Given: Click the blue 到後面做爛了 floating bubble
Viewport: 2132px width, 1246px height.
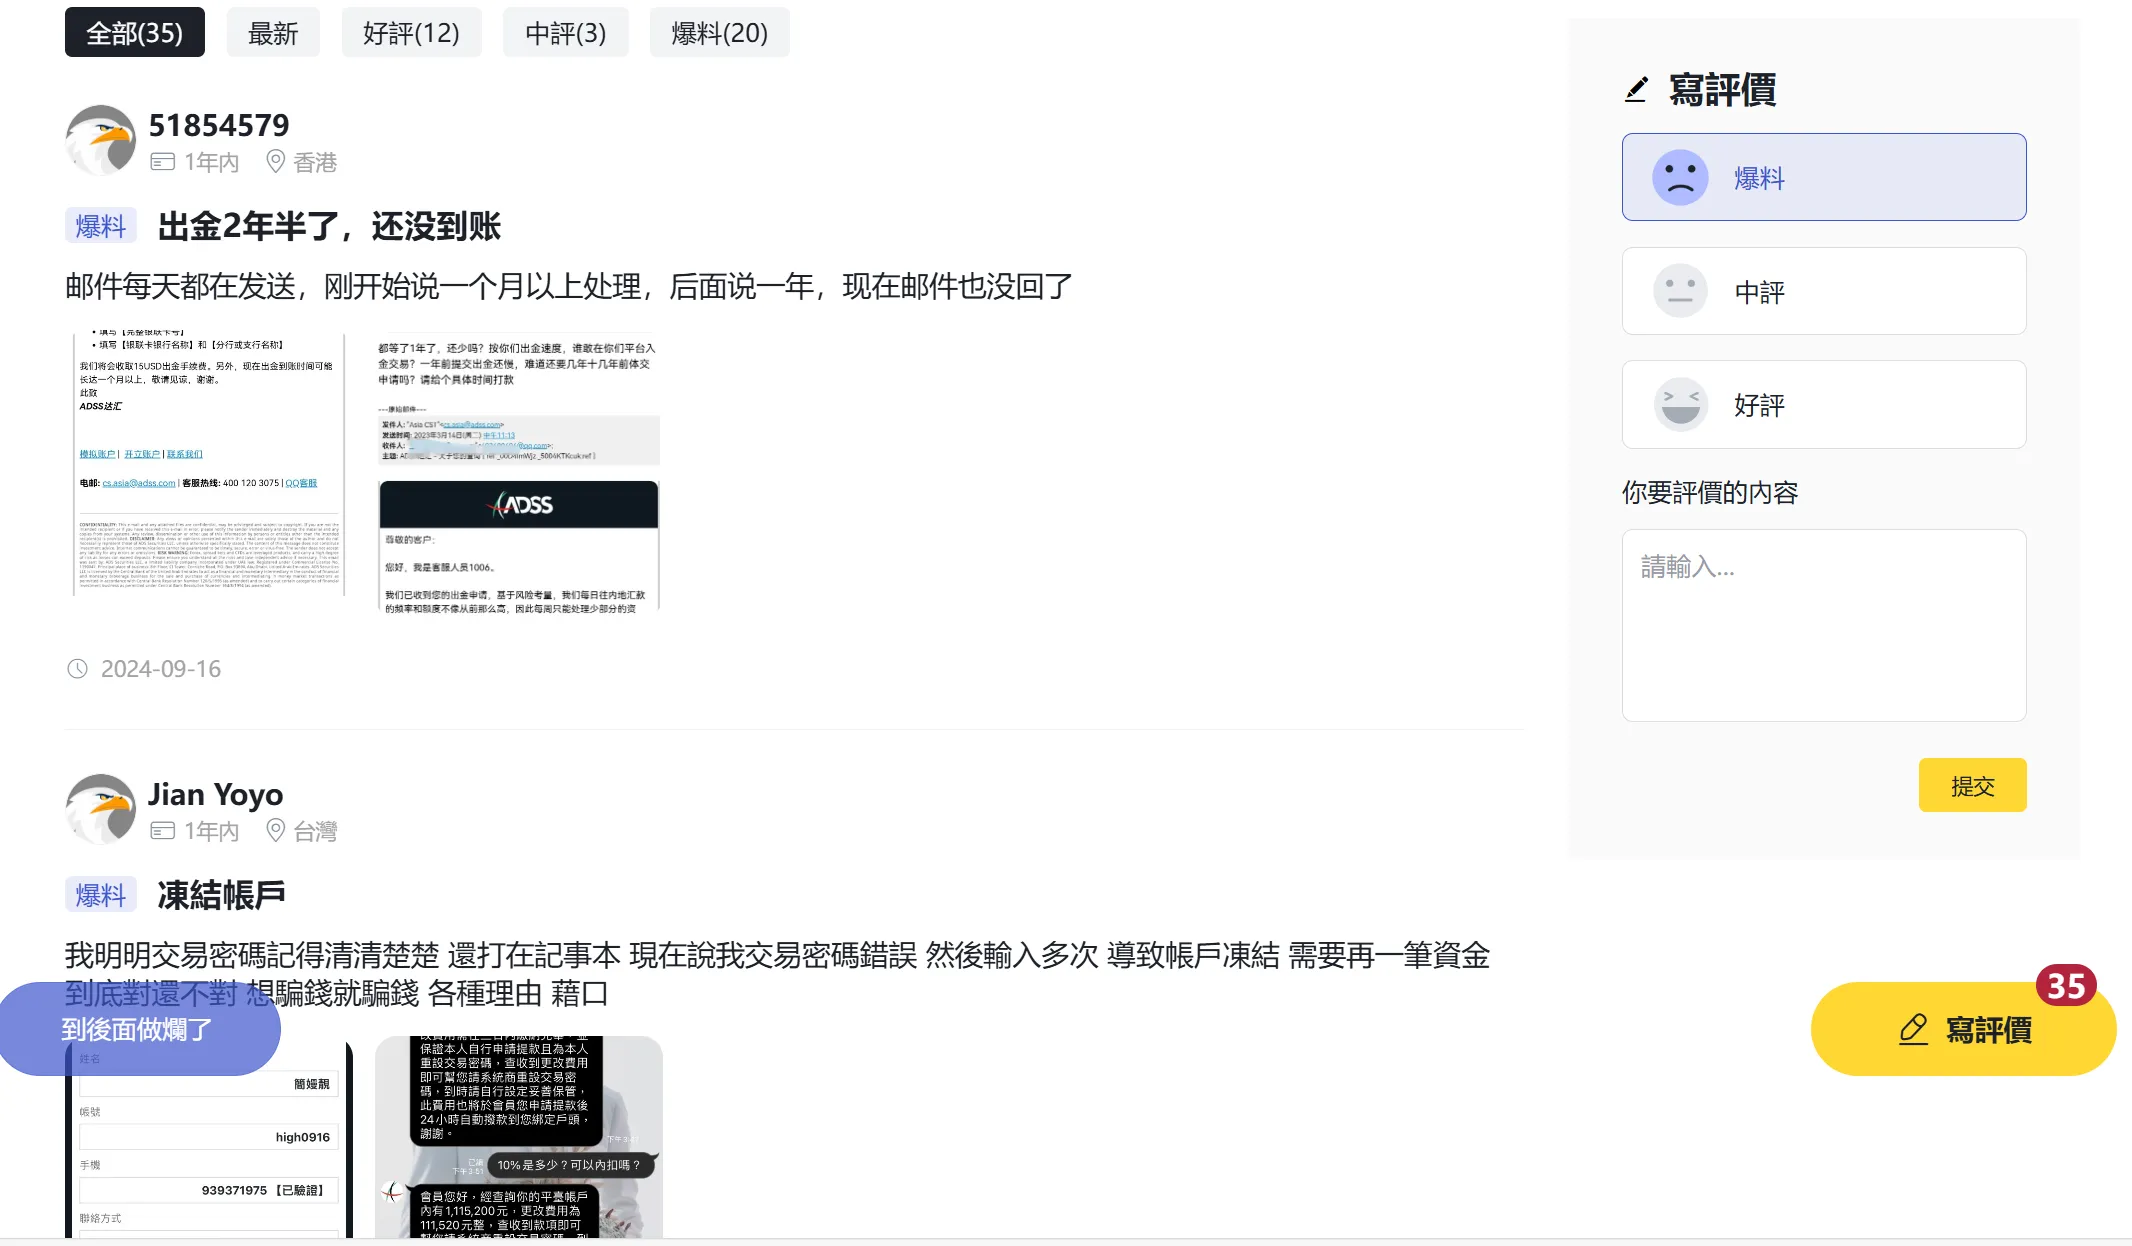Looking at the screenshot, I should (139, 1029).
